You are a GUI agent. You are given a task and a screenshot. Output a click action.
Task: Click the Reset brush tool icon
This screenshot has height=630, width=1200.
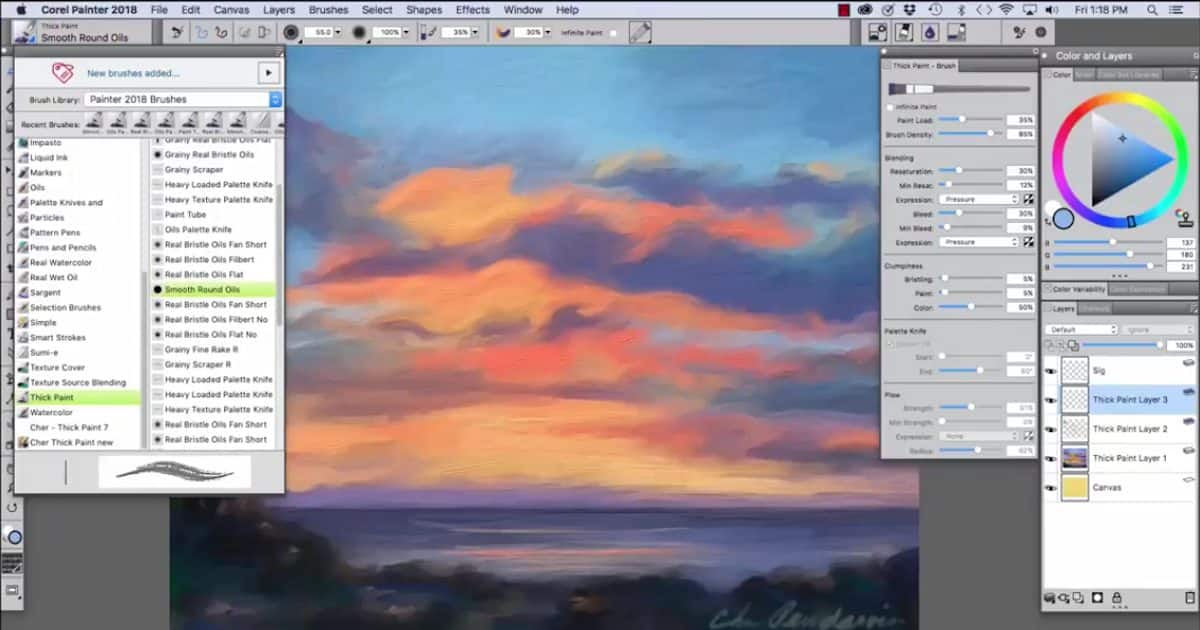pos(176,32)
